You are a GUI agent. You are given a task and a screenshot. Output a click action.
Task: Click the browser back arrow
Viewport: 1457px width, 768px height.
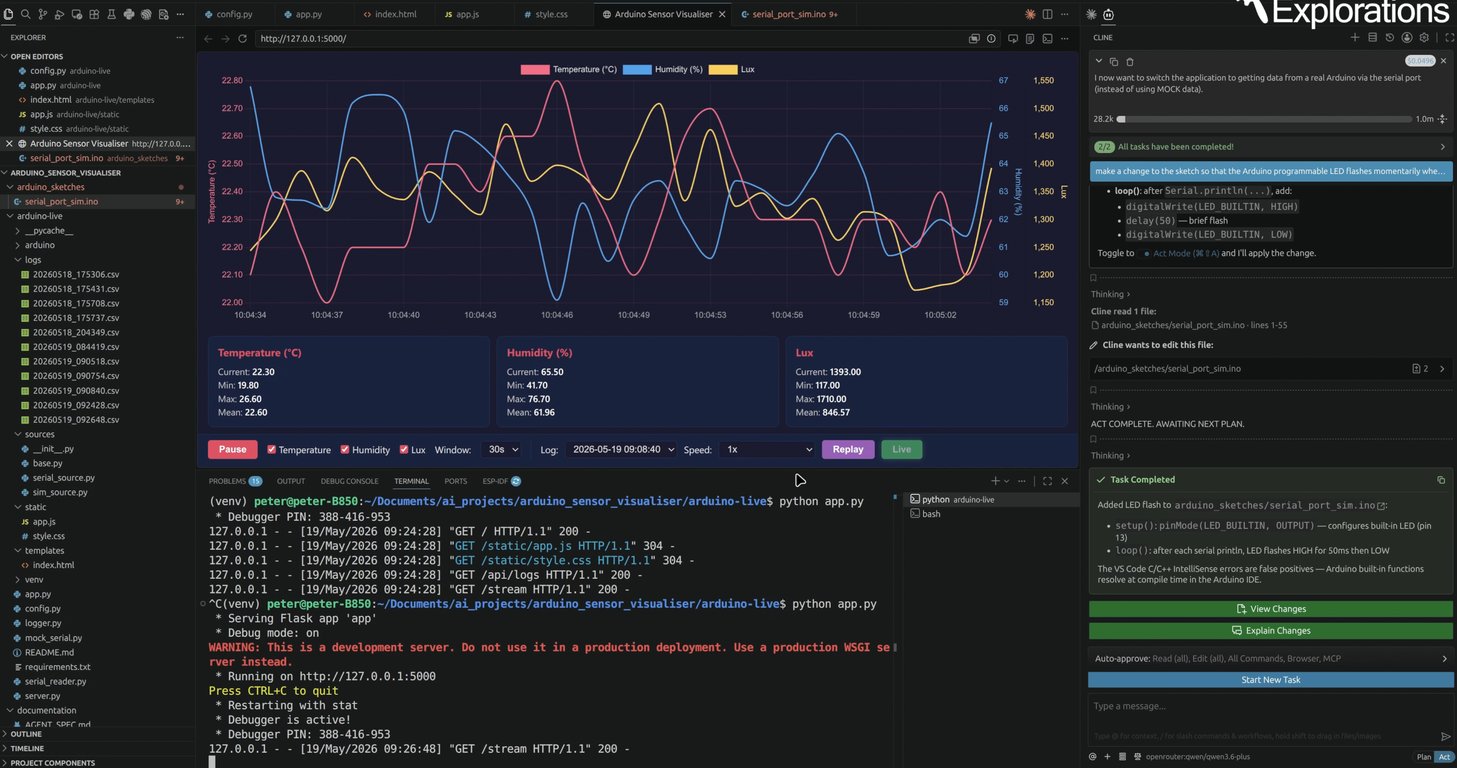tap(208, 39)
